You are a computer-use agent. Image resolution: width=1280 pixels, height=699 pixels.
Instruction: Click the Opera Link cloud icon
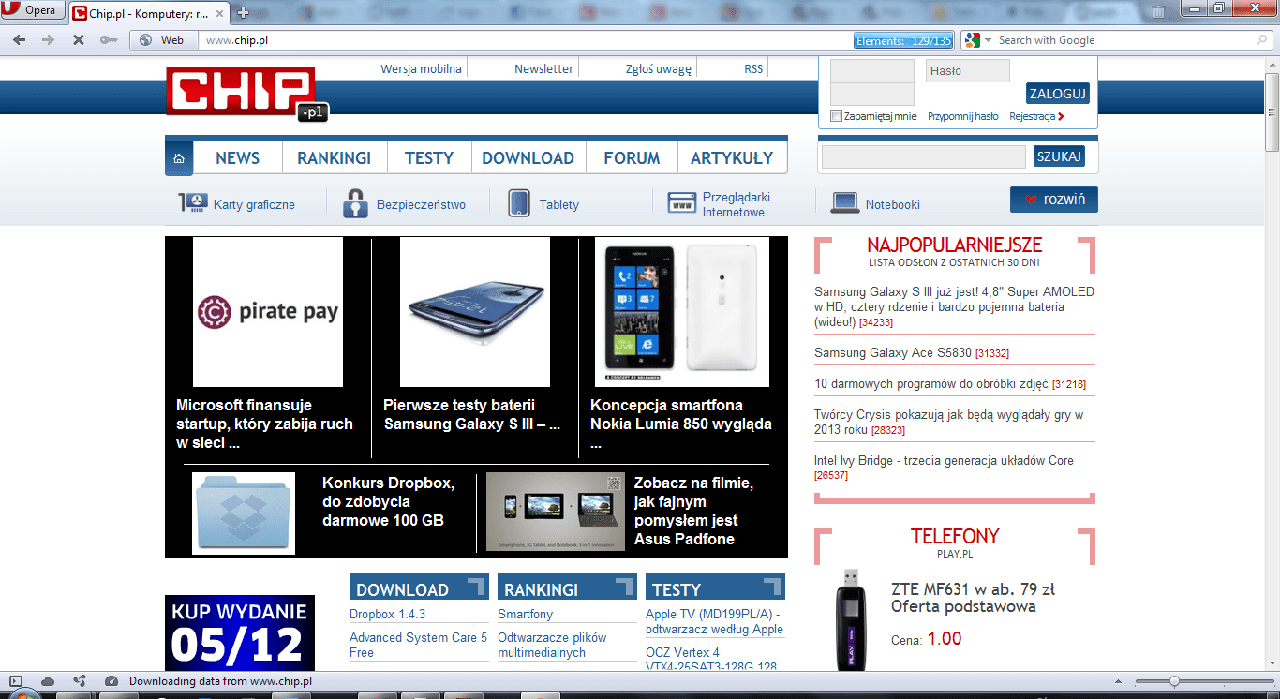(x=48, y=681)
